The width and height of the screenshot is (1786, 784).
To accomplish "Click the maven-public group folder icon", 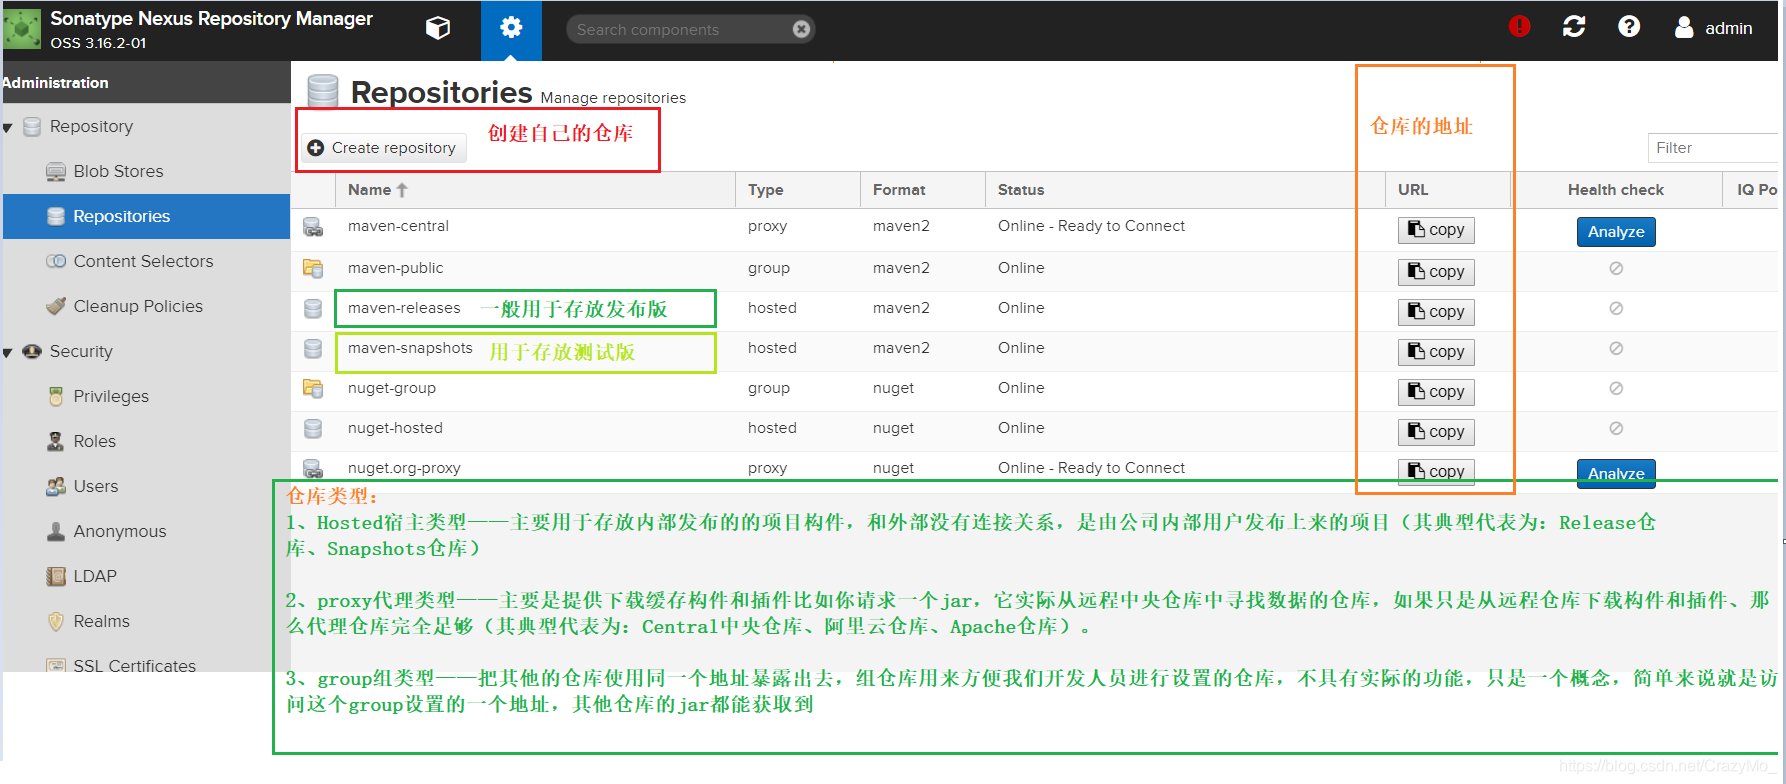I will 313,268.
